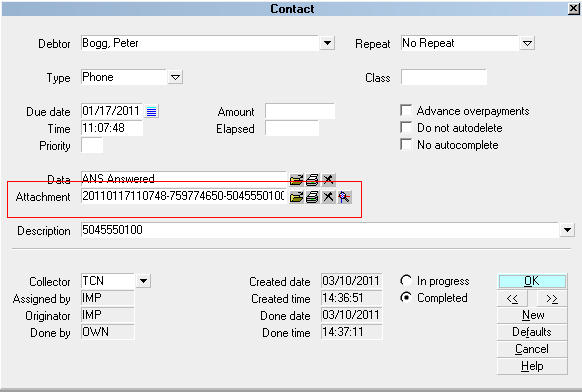Screen dimensions: 582x392
Task: Click Created date value 03/10/2011
Action: pyautogui.click(x=351, y=281)
